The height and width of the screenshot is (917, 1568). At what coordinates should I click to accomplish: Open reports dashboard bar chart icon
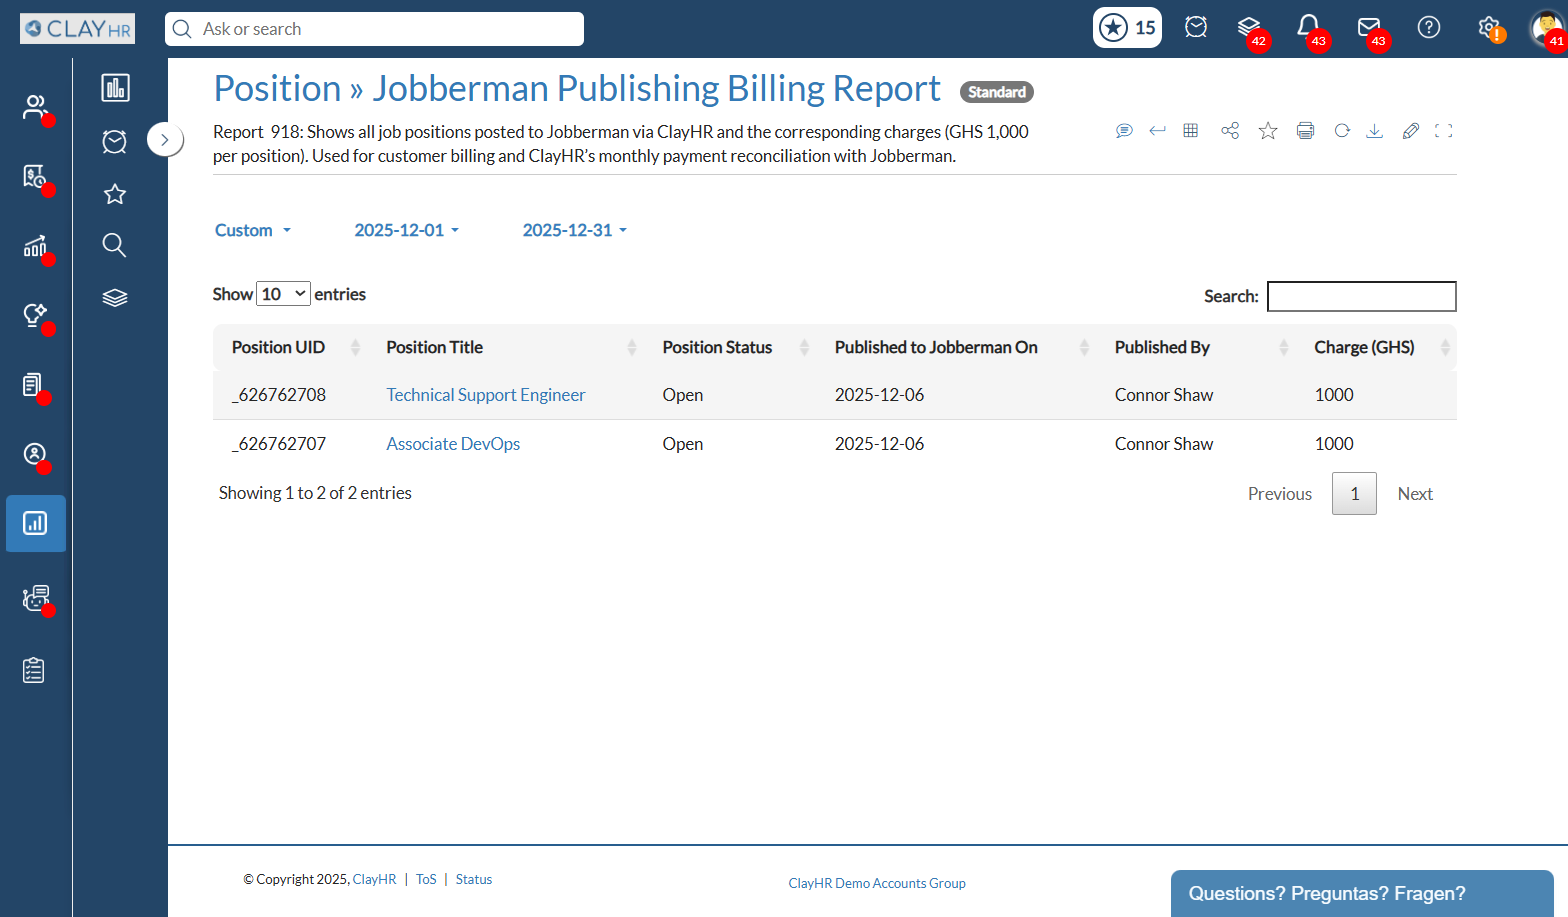(115, 88)
